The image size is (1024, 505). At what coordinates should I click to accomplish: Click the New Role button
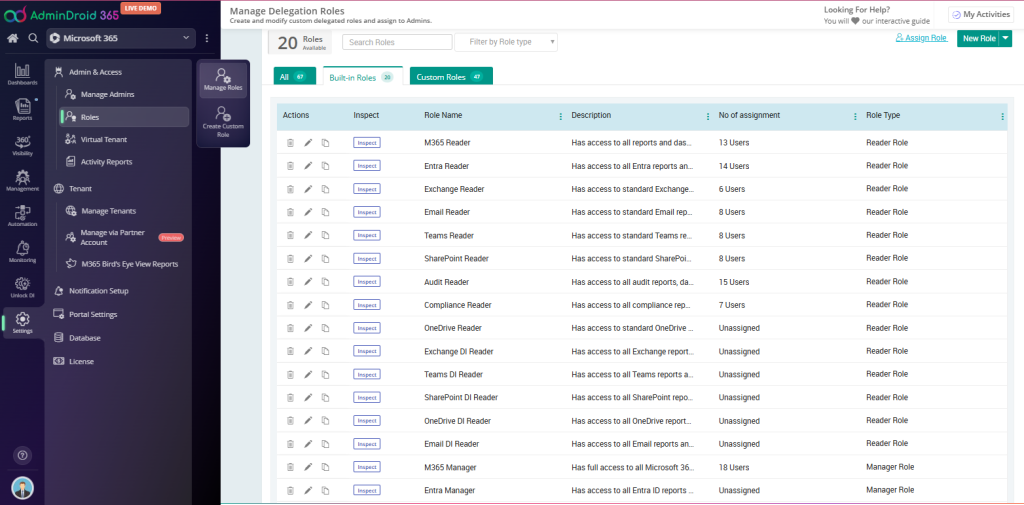(978, 39)
